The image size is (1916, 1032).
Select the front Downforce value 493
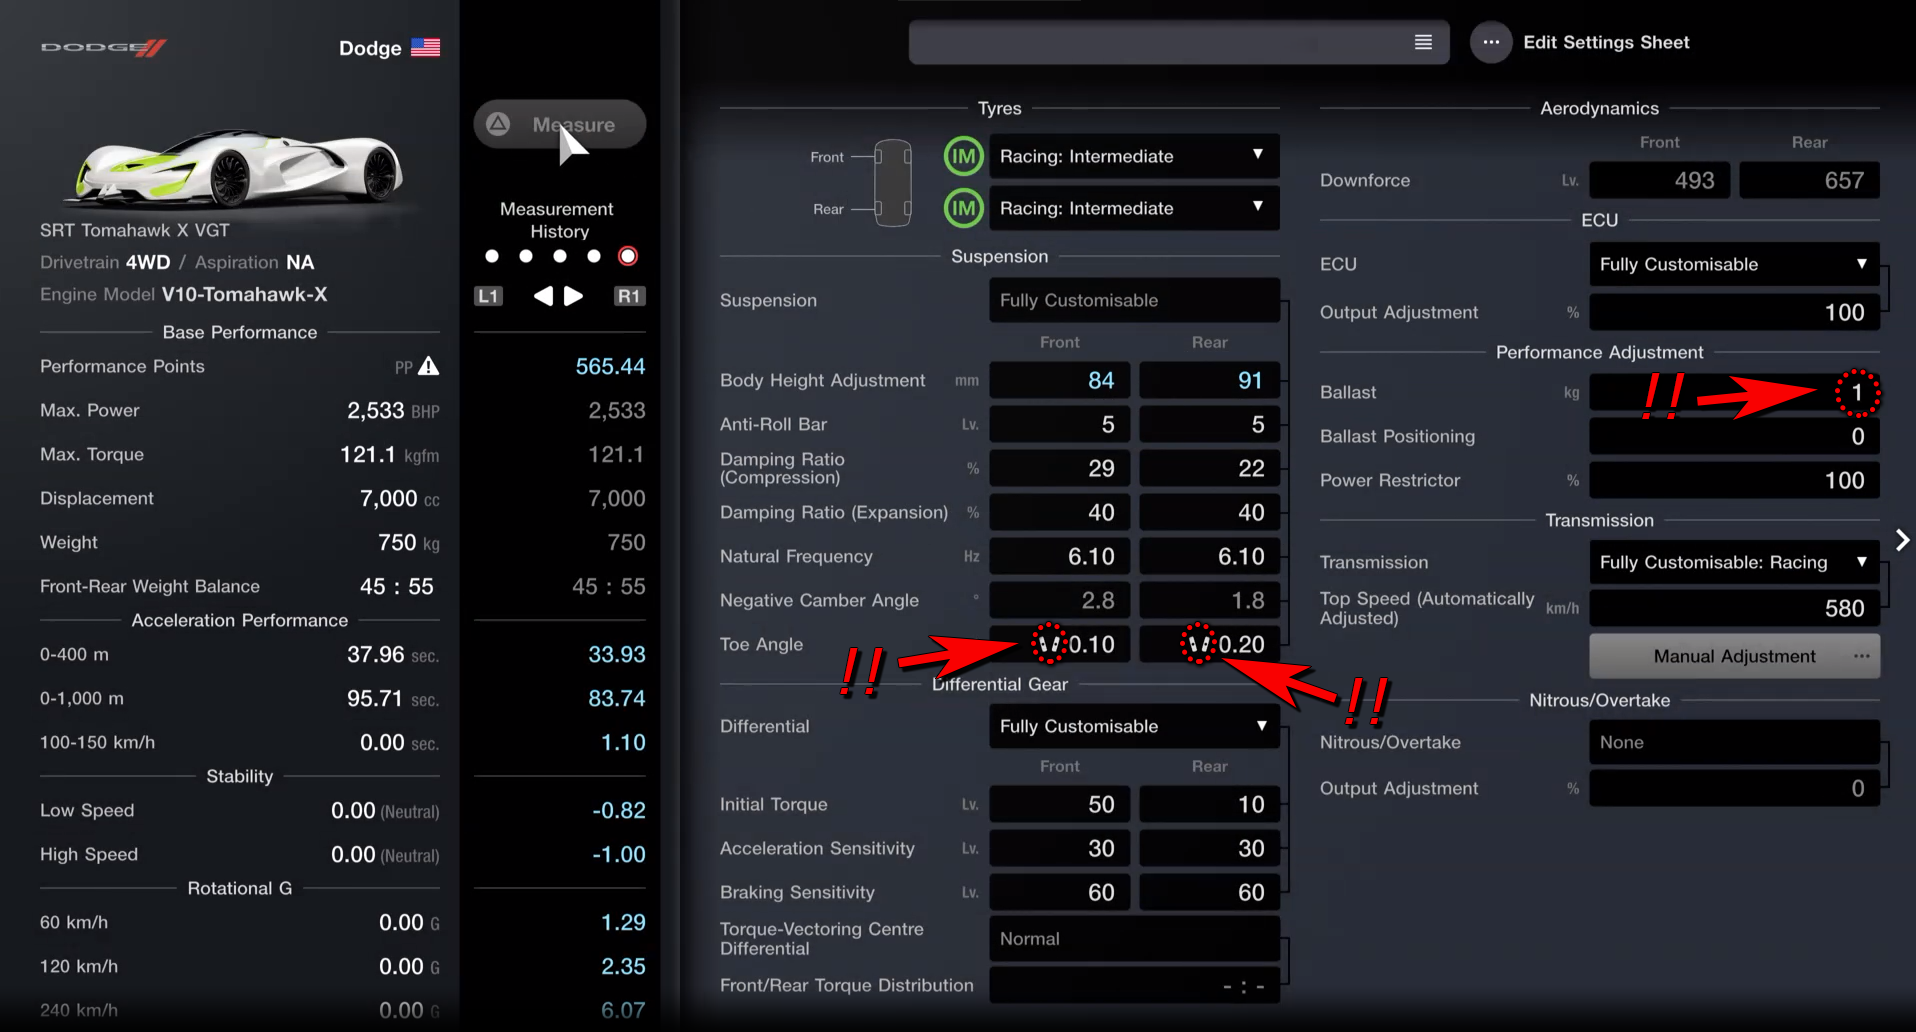pyautogui.click(x=1659, y=180)
